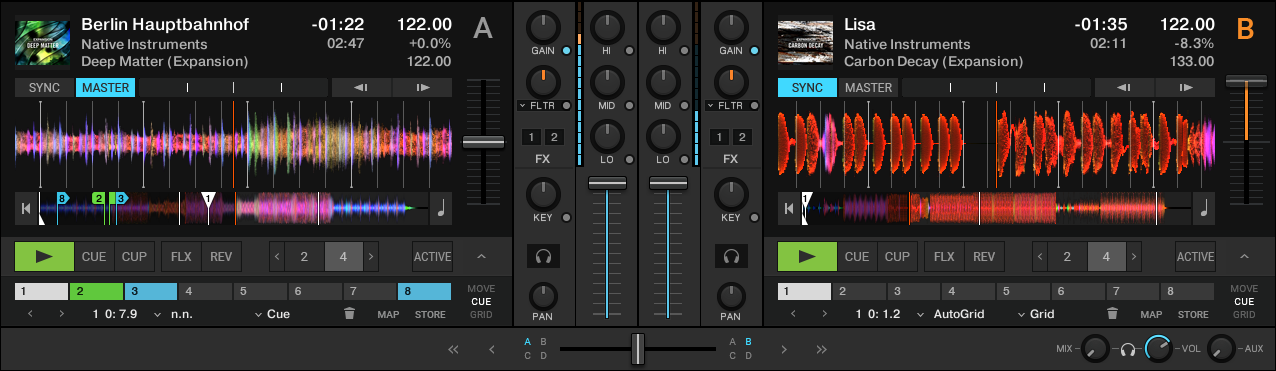This screenshot has width=1276, height=371.
Task: Select GRID panel tab on Deck A
Action: click(x=481, y=314)
